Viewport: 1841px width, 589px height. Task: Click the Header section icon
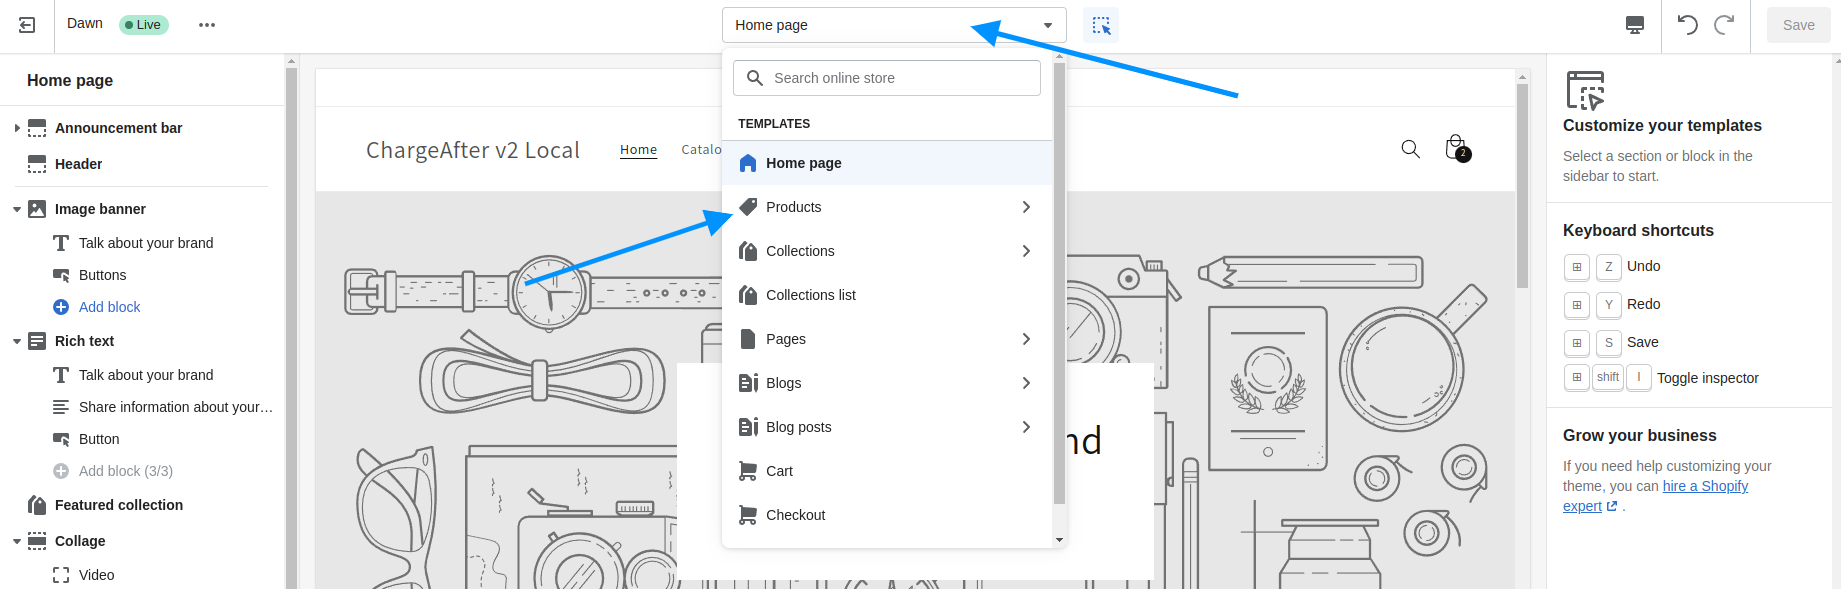tap(37, 164)
